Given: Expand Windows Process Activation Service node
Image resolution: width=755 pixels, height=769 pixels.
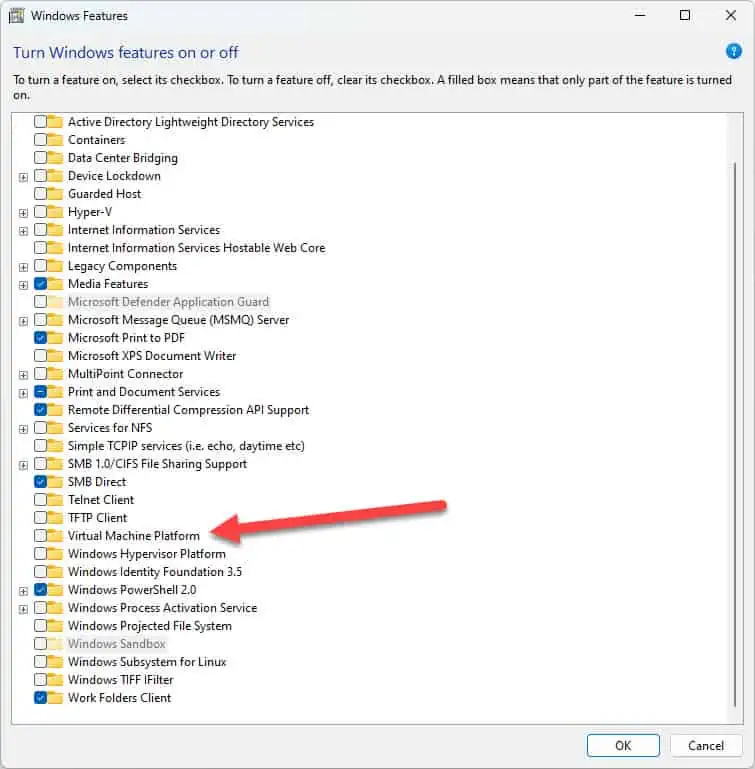Looking at the screenshot, I should 23,609.
